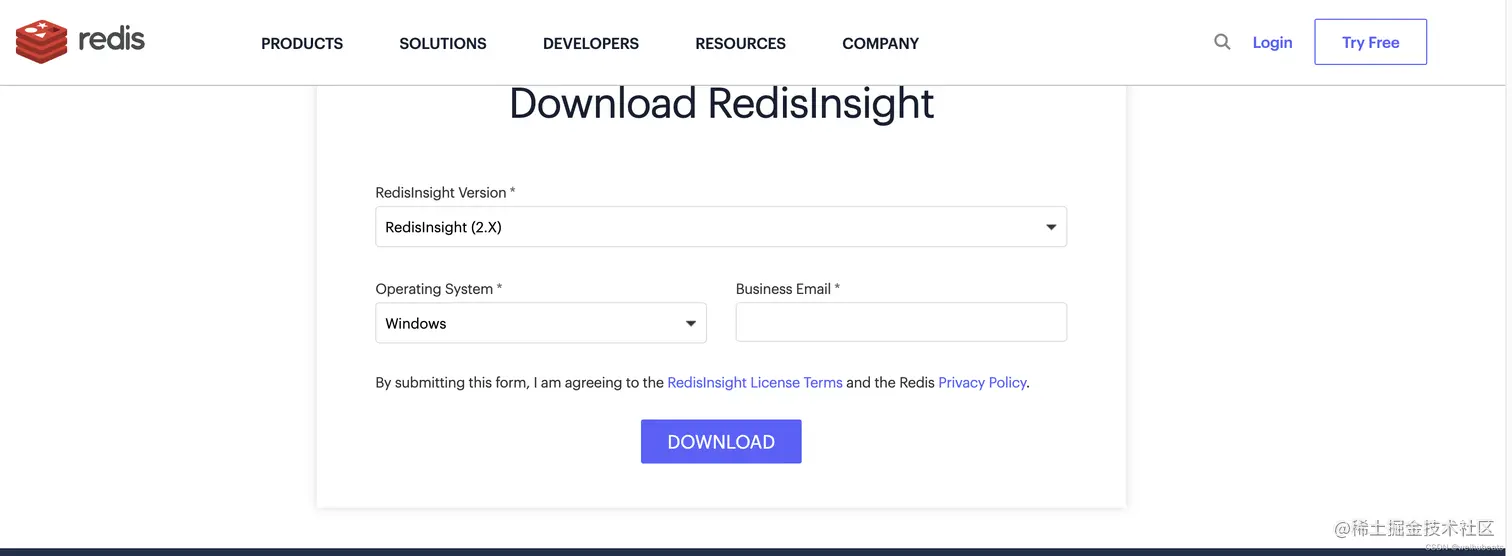Click the Operating System label
Screen dimensions: 1512x556
coord(439,289)
